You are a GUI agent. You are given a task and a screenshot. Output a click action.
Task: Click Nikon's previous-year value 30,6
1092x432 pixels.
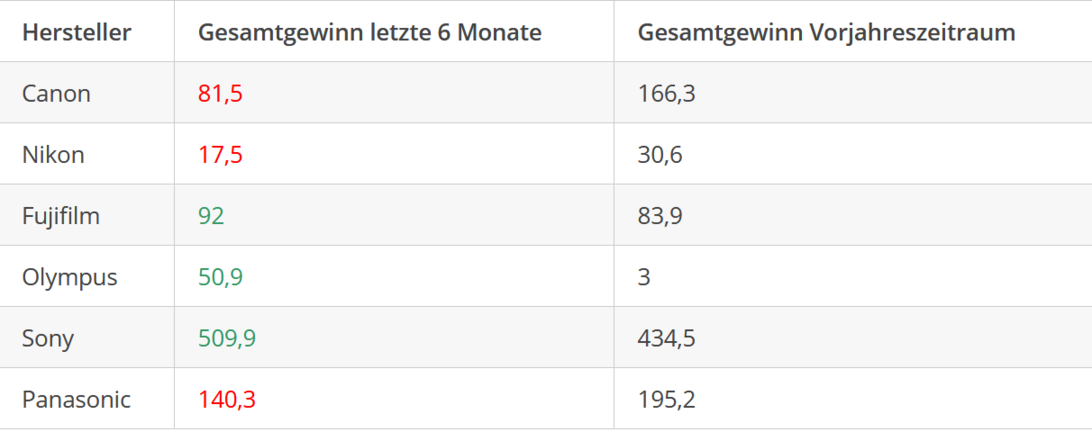tap(660, 155)
